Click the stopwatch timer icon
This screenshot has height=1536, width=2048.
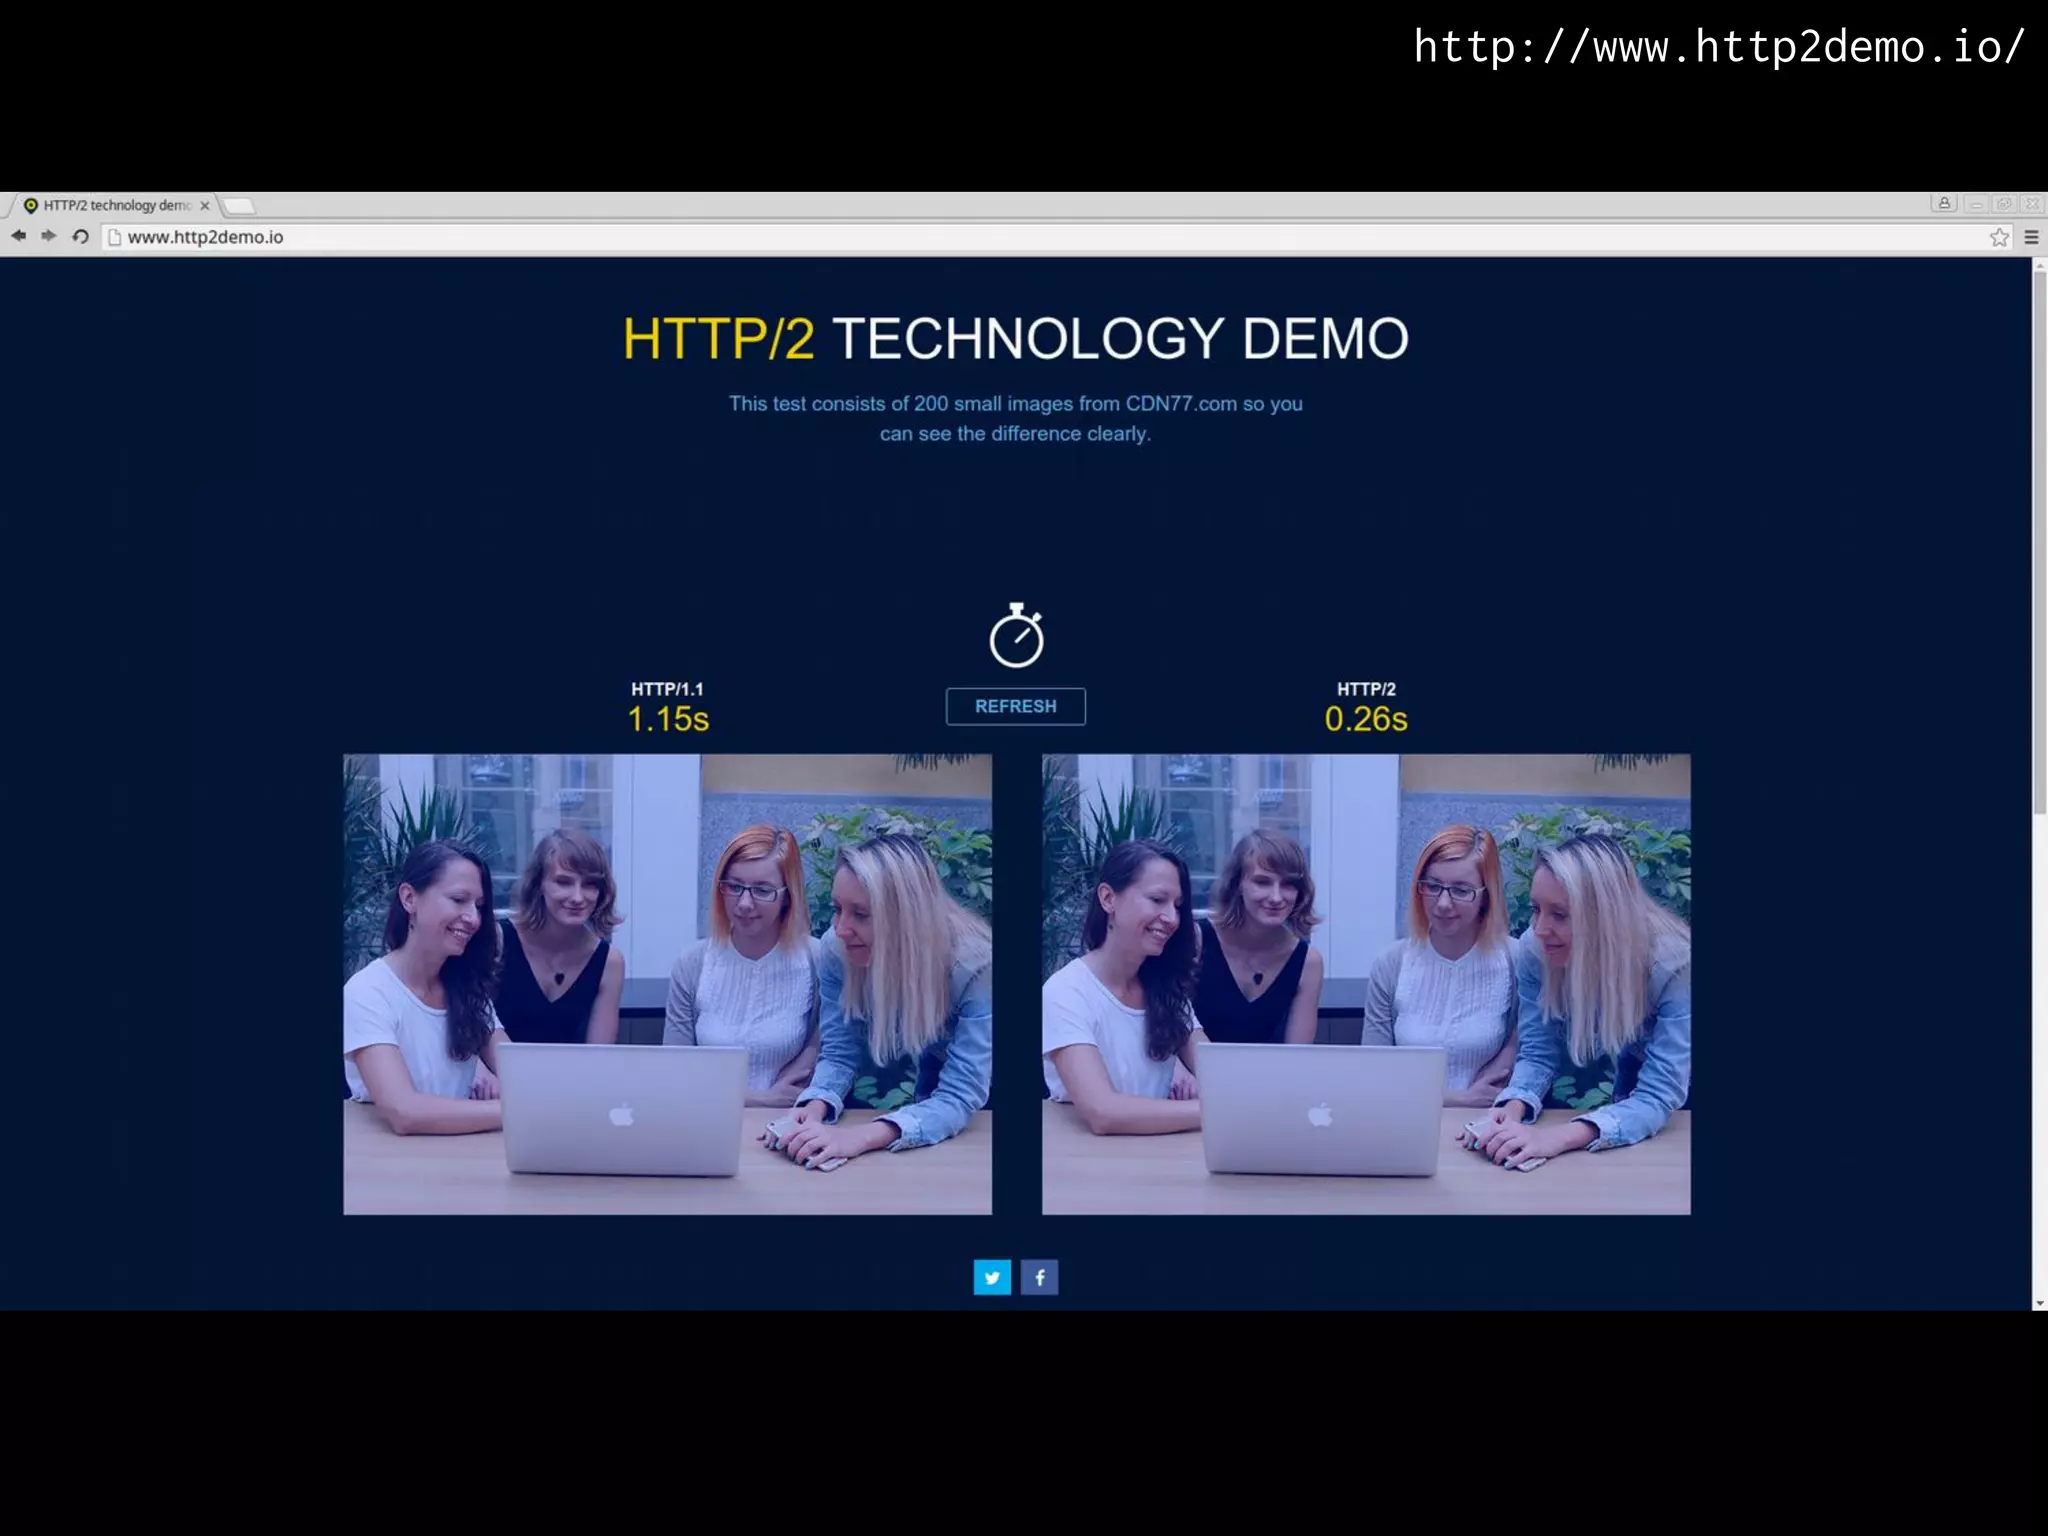point(1016,634)
